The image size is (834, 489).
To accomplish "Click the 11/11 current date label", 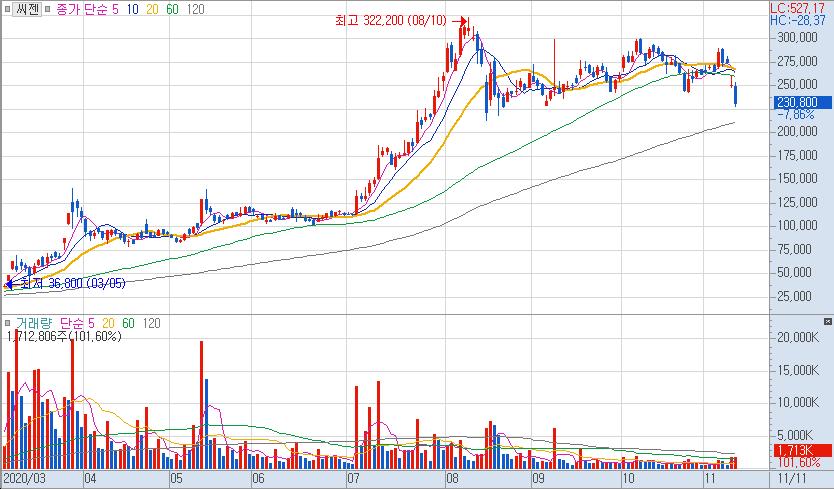I will point(793,478).
